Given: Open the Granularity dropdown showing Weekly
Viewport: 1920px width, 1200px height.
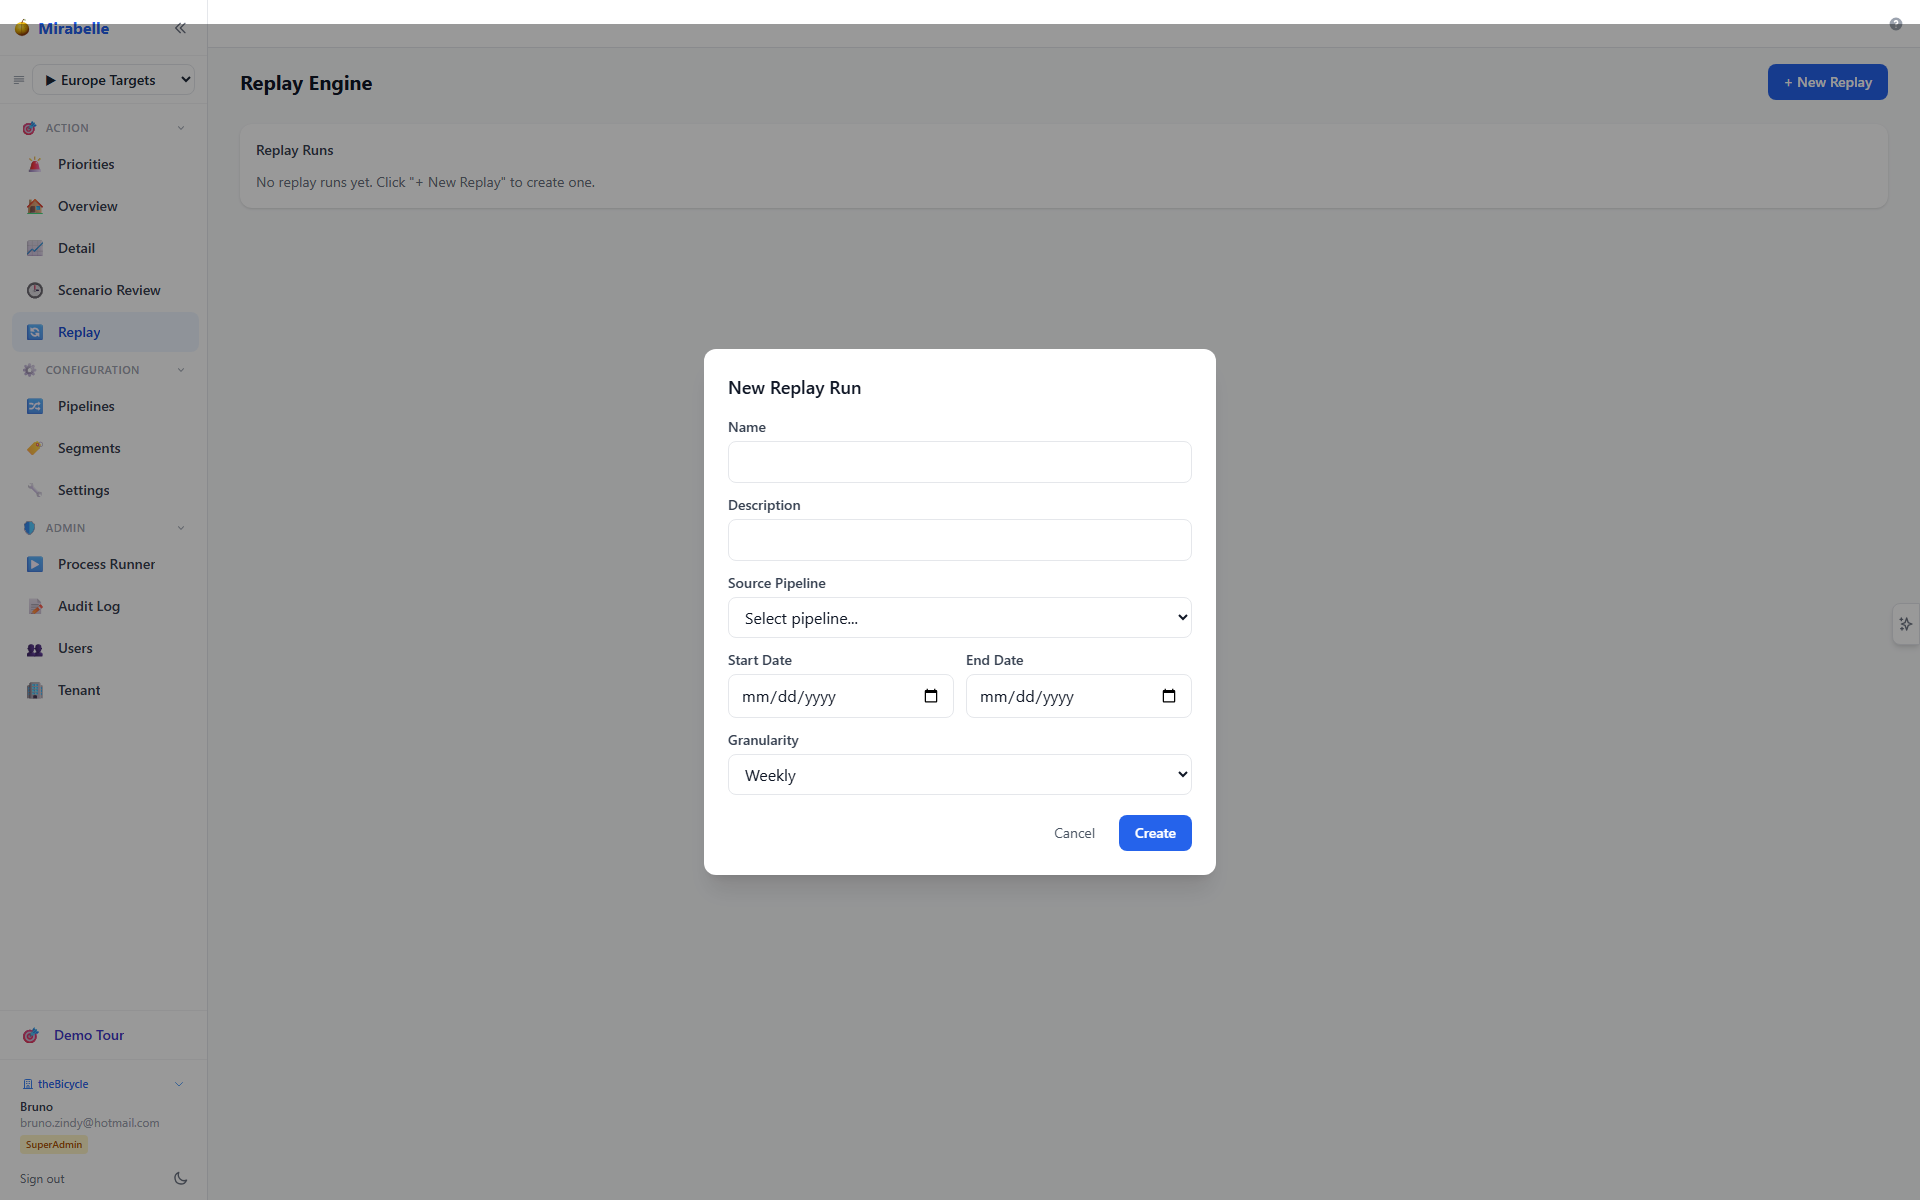Looking at the screenshot, I should 959,775.
